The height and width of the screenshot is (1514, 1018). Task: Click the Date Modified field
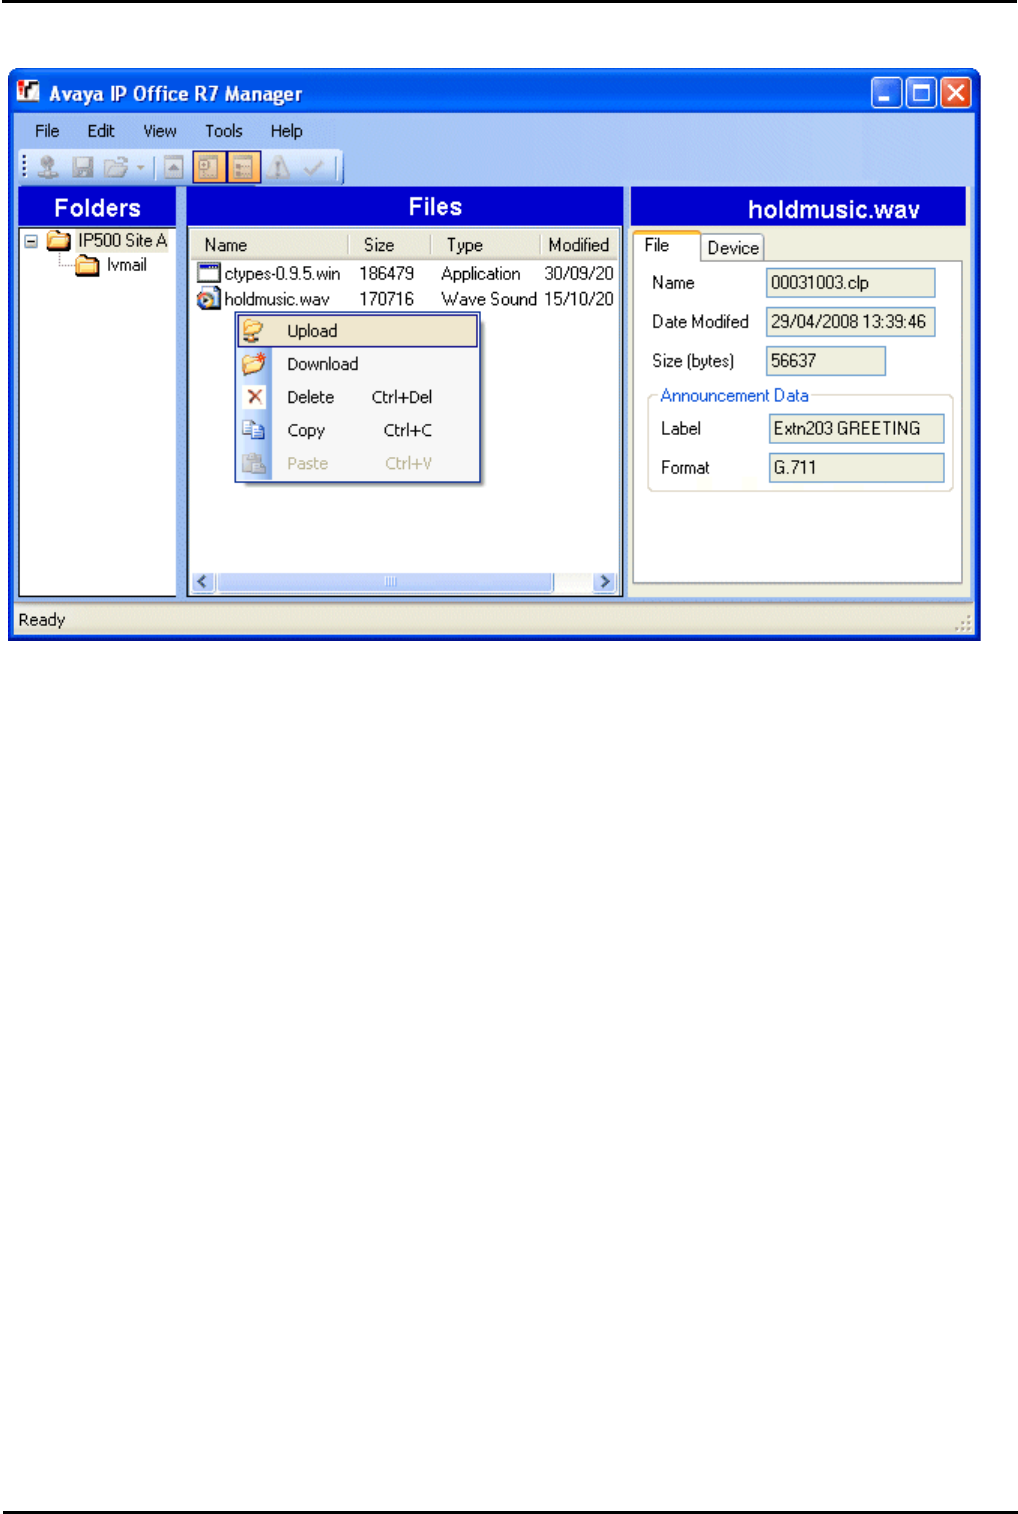coord(851,322)
